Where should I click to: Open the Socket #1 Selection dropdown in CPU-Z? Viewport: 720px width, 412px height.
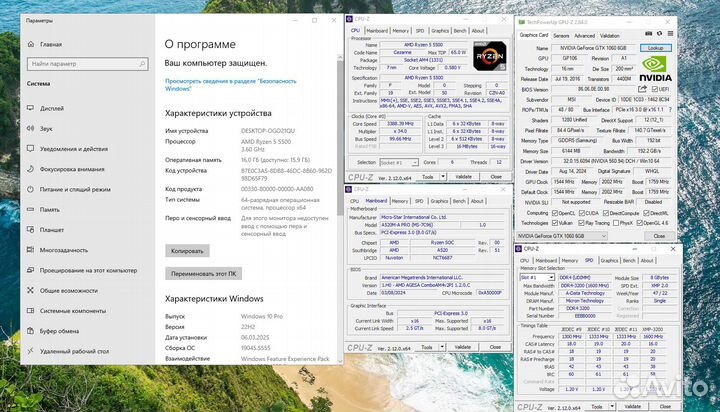pos(399,163)
